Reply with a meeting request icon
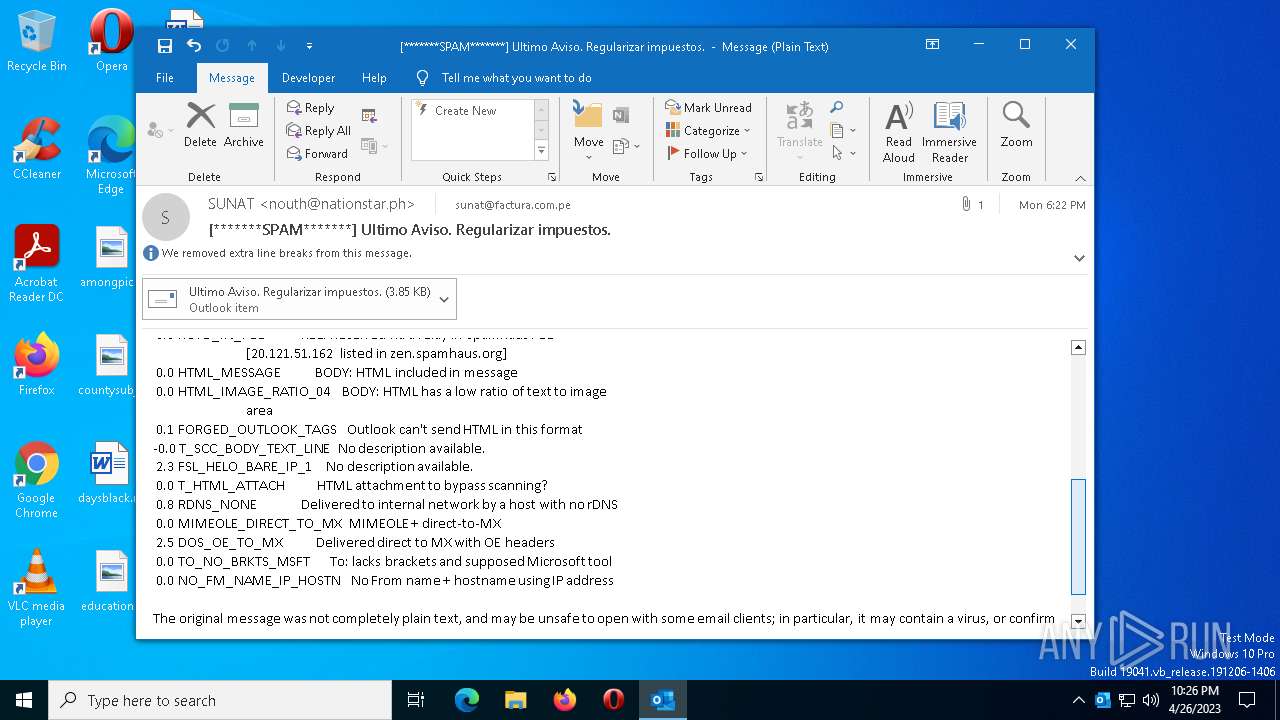 point(369,115)
